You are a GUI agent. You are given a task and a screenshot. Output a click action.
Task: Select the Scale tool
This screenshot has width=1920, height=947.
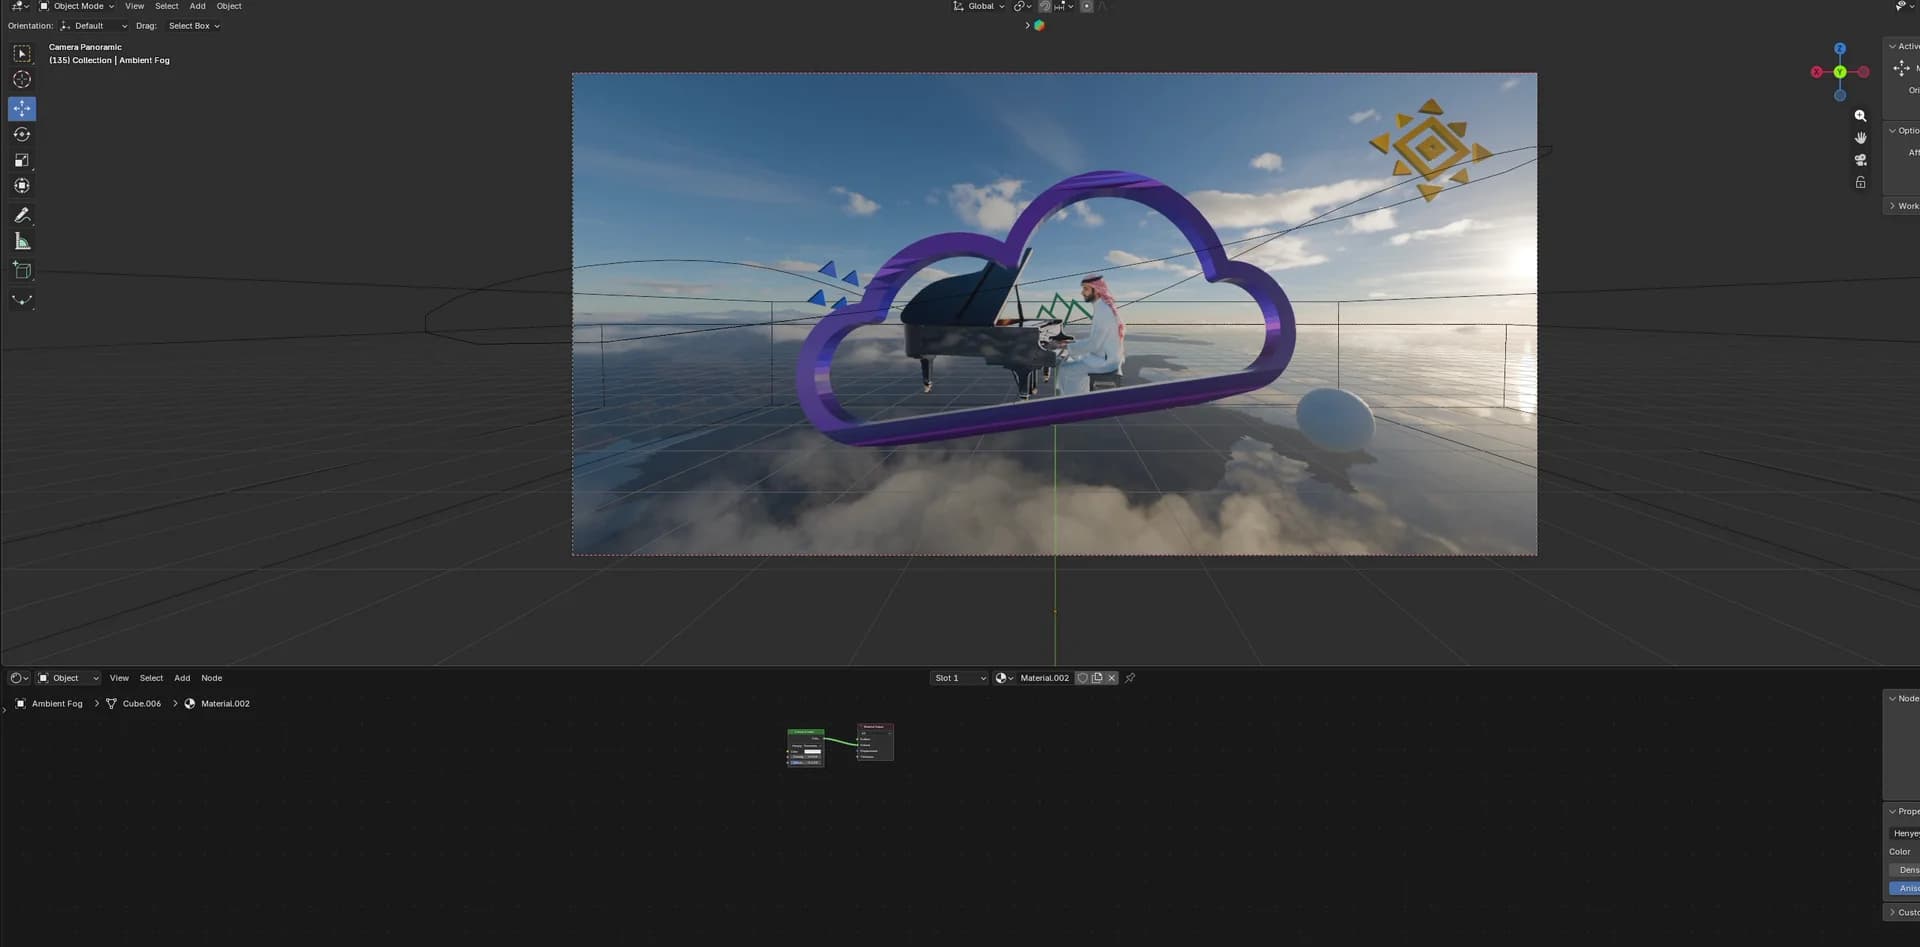click(22, 160)
